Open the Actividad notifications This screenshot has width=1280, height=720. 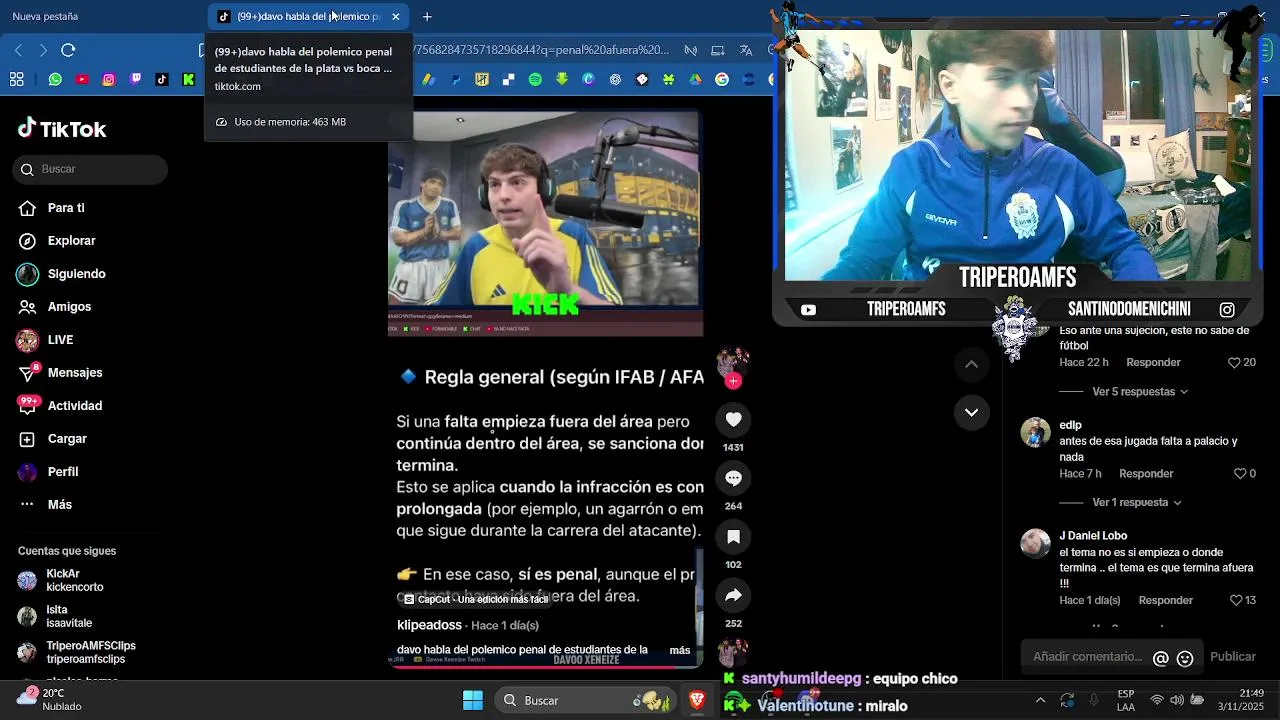tap(60, 406)
